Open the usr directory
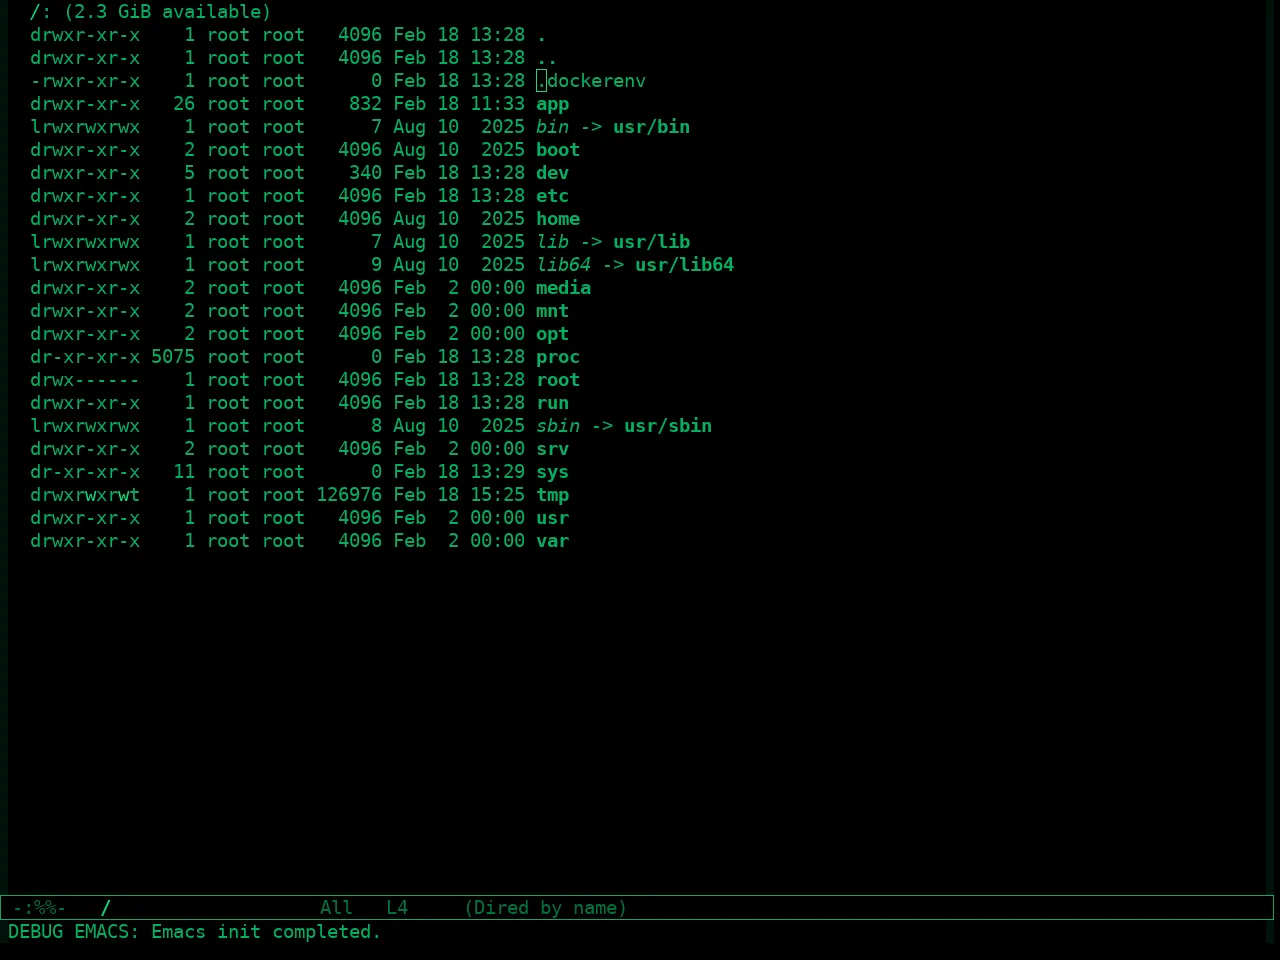 point(552,518)
